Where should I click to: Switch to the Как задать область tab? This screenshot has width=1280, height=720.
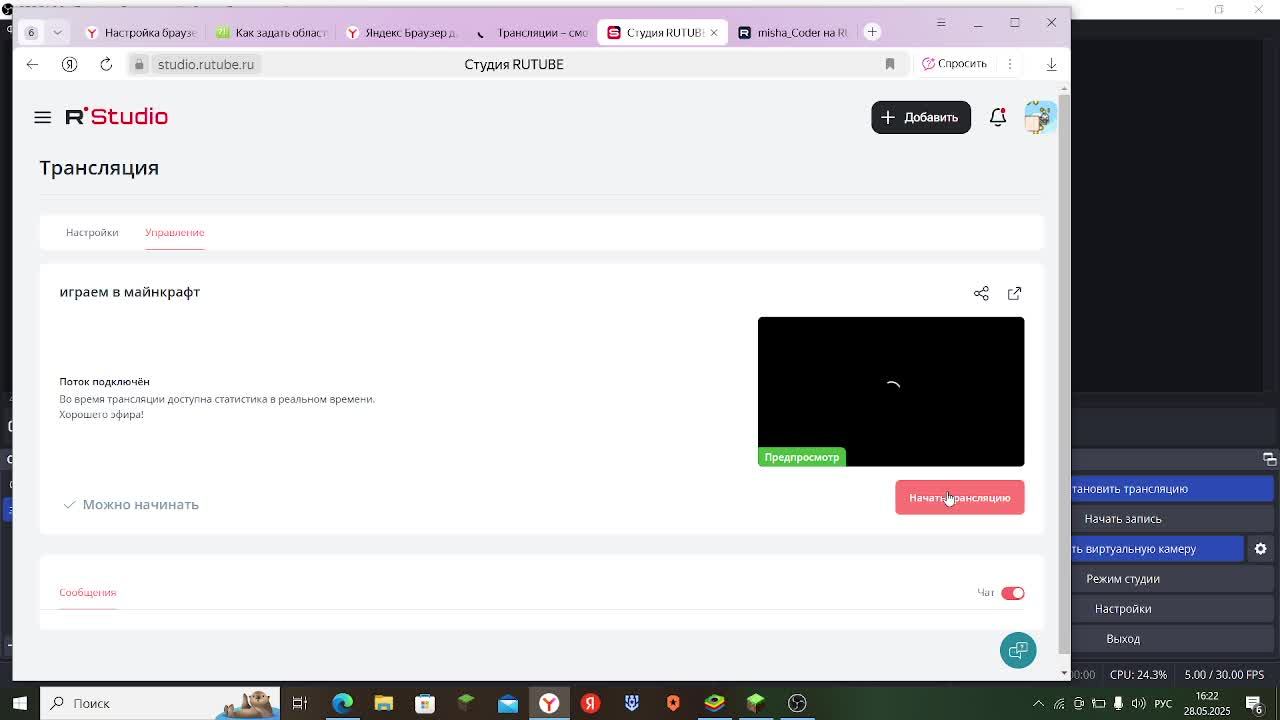[271, 32]
